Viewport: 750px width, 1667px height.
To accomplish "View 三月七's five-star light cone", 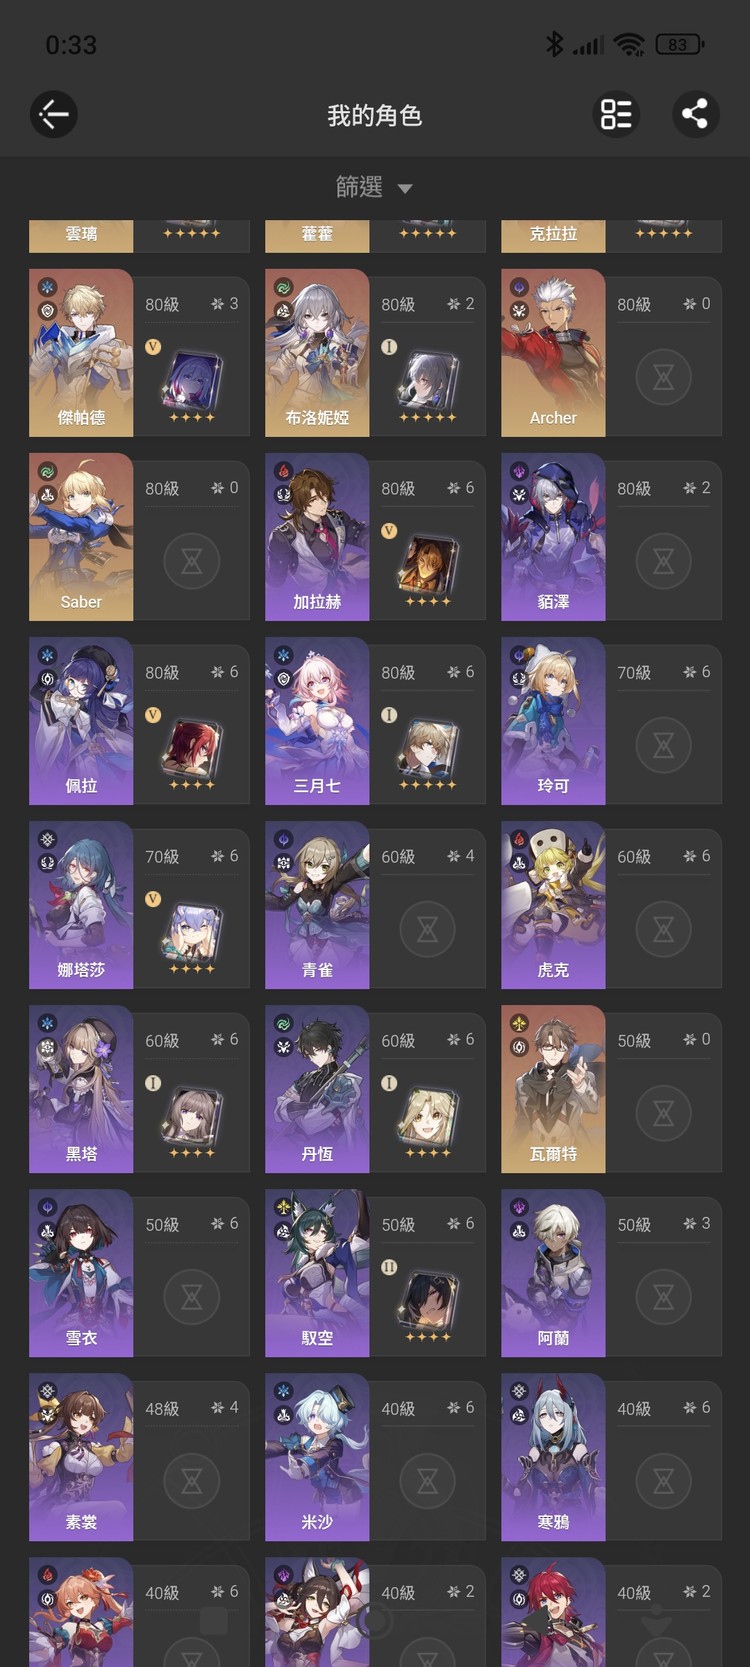I will coord(427,752).
